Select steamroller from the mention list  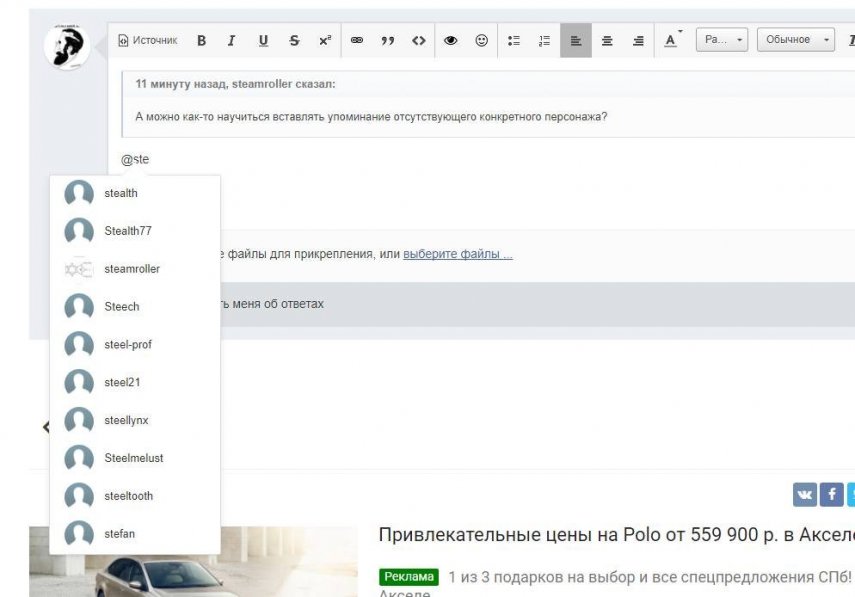coord(132,269)
